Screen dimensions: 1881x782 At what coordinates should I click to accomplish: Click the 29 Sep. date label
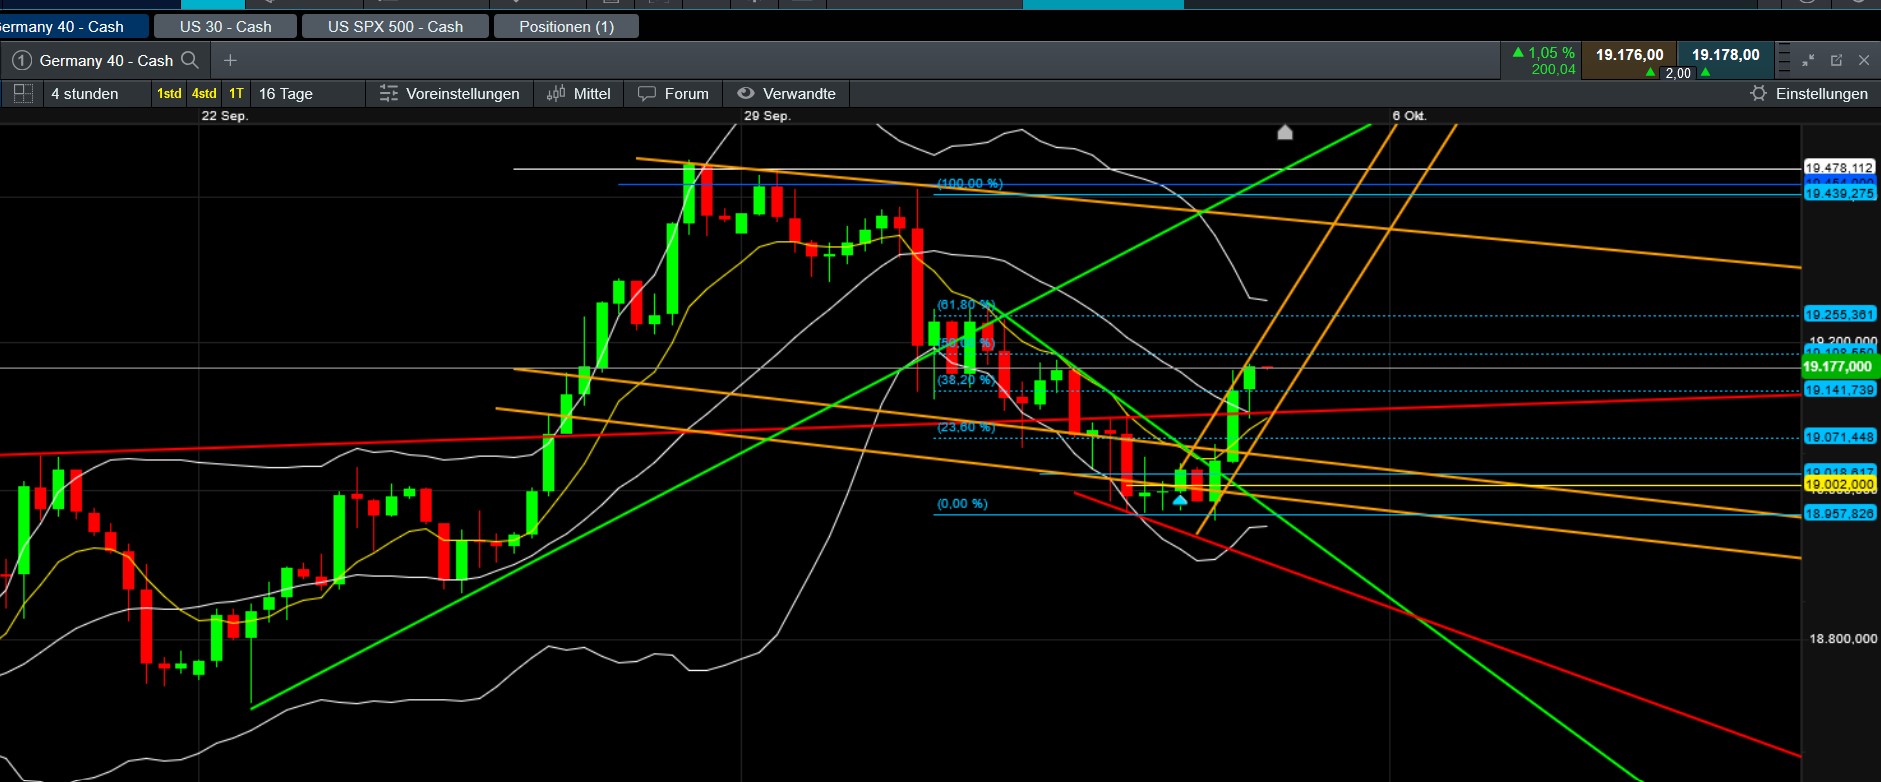[x=767, y=116]
